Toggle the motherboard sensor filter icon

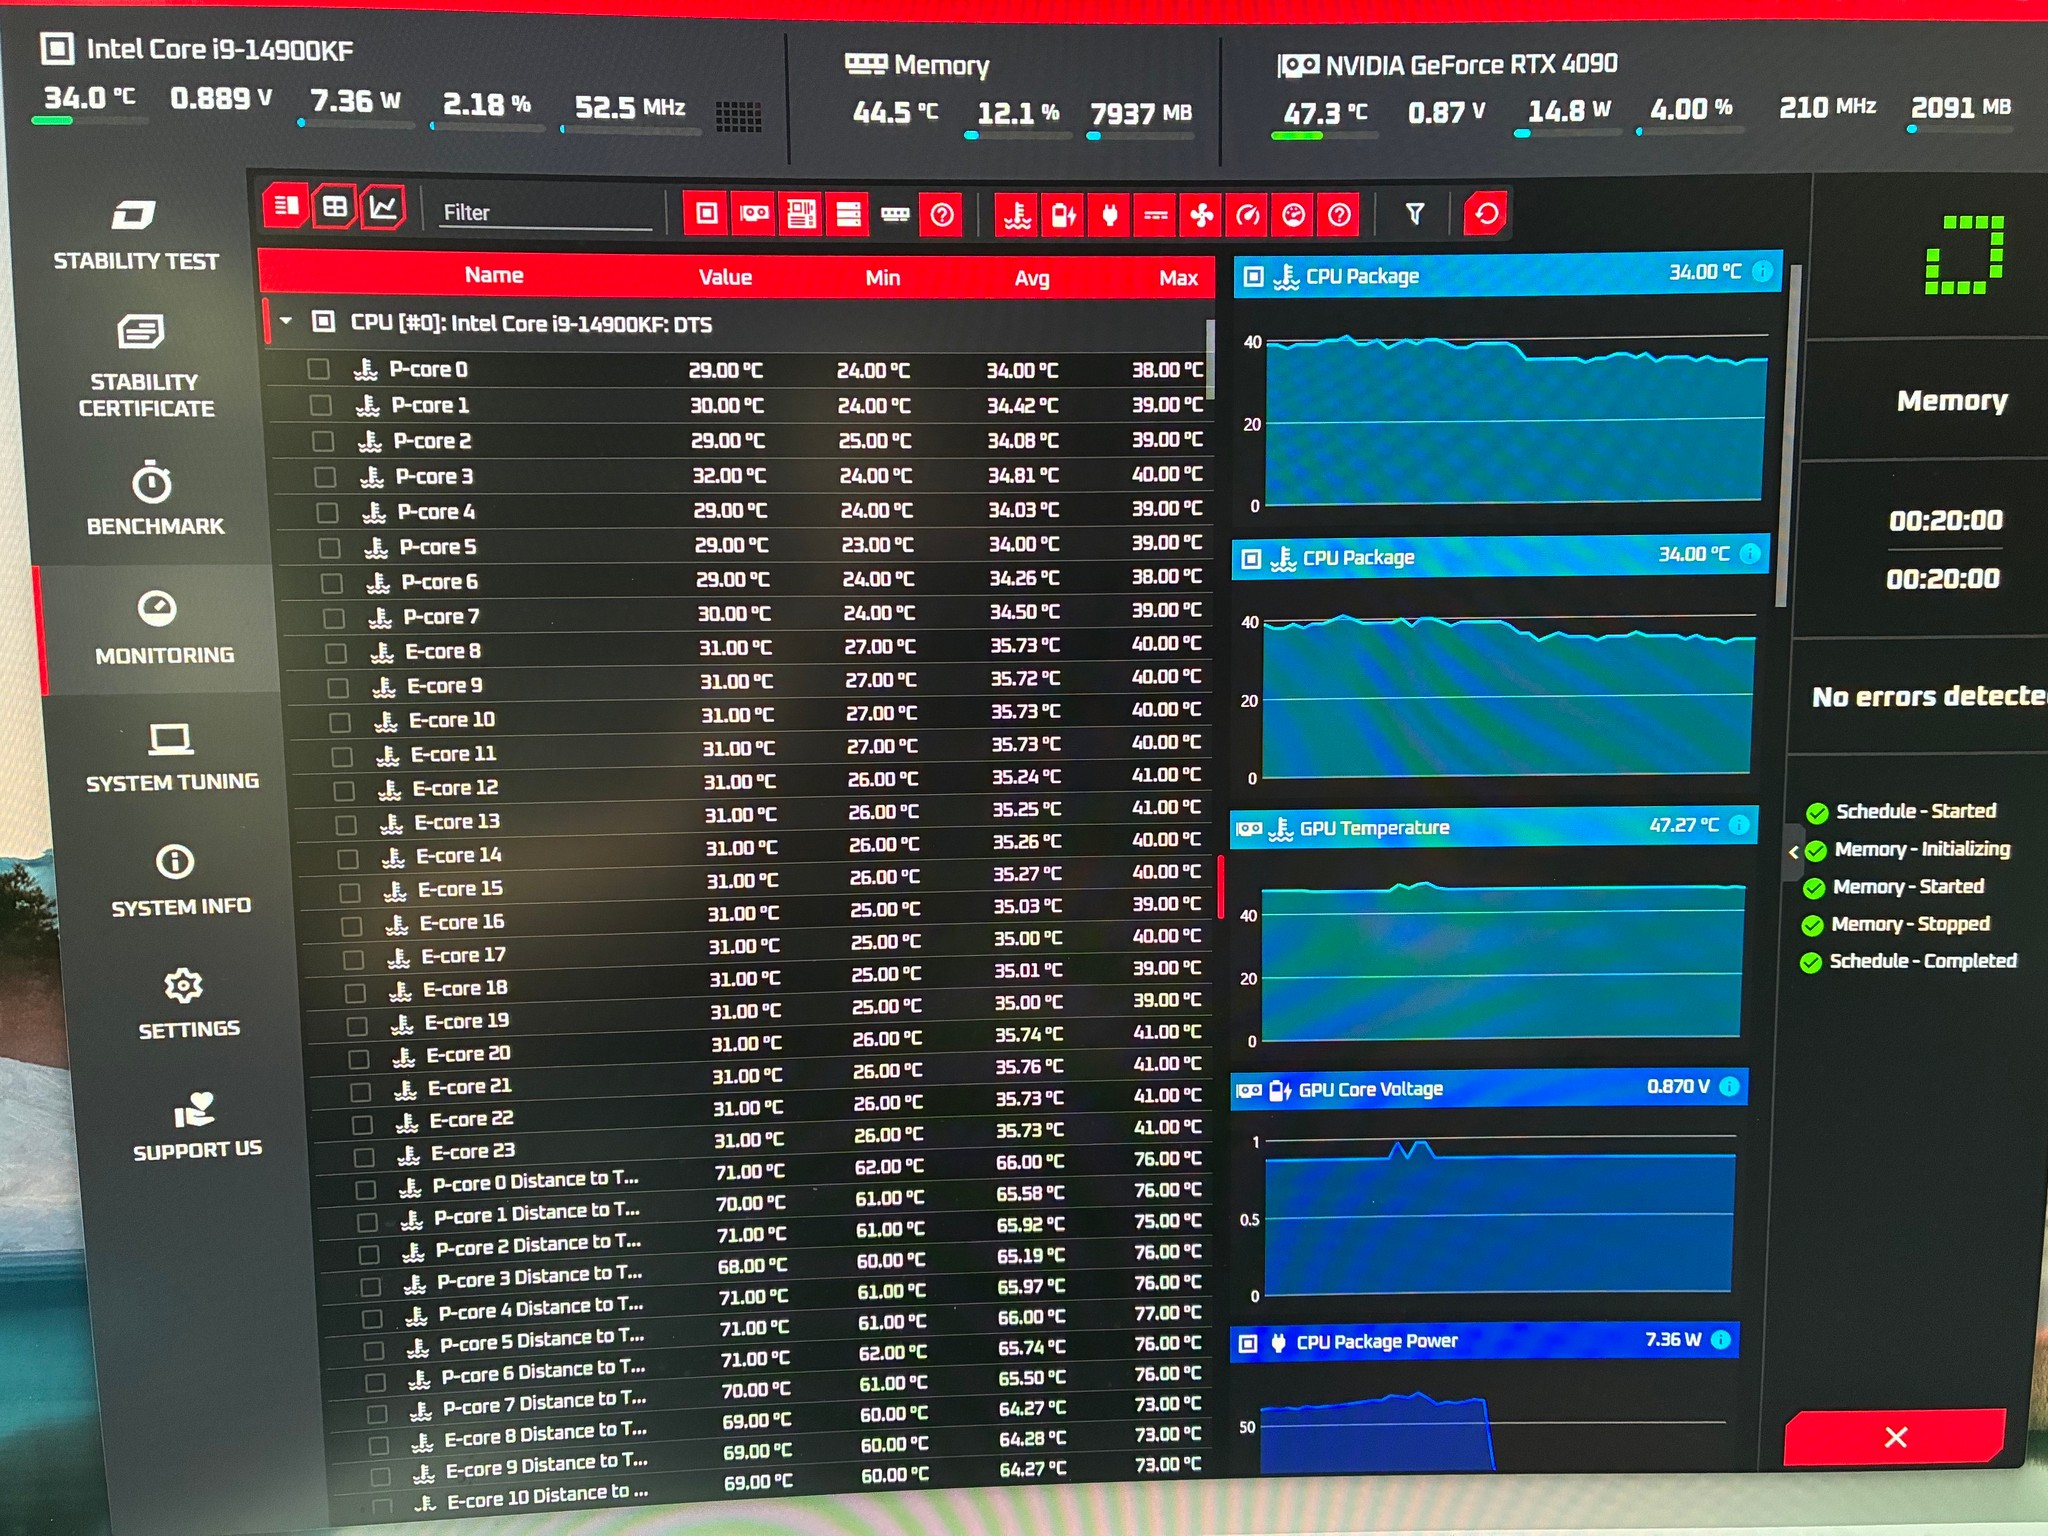801,214
